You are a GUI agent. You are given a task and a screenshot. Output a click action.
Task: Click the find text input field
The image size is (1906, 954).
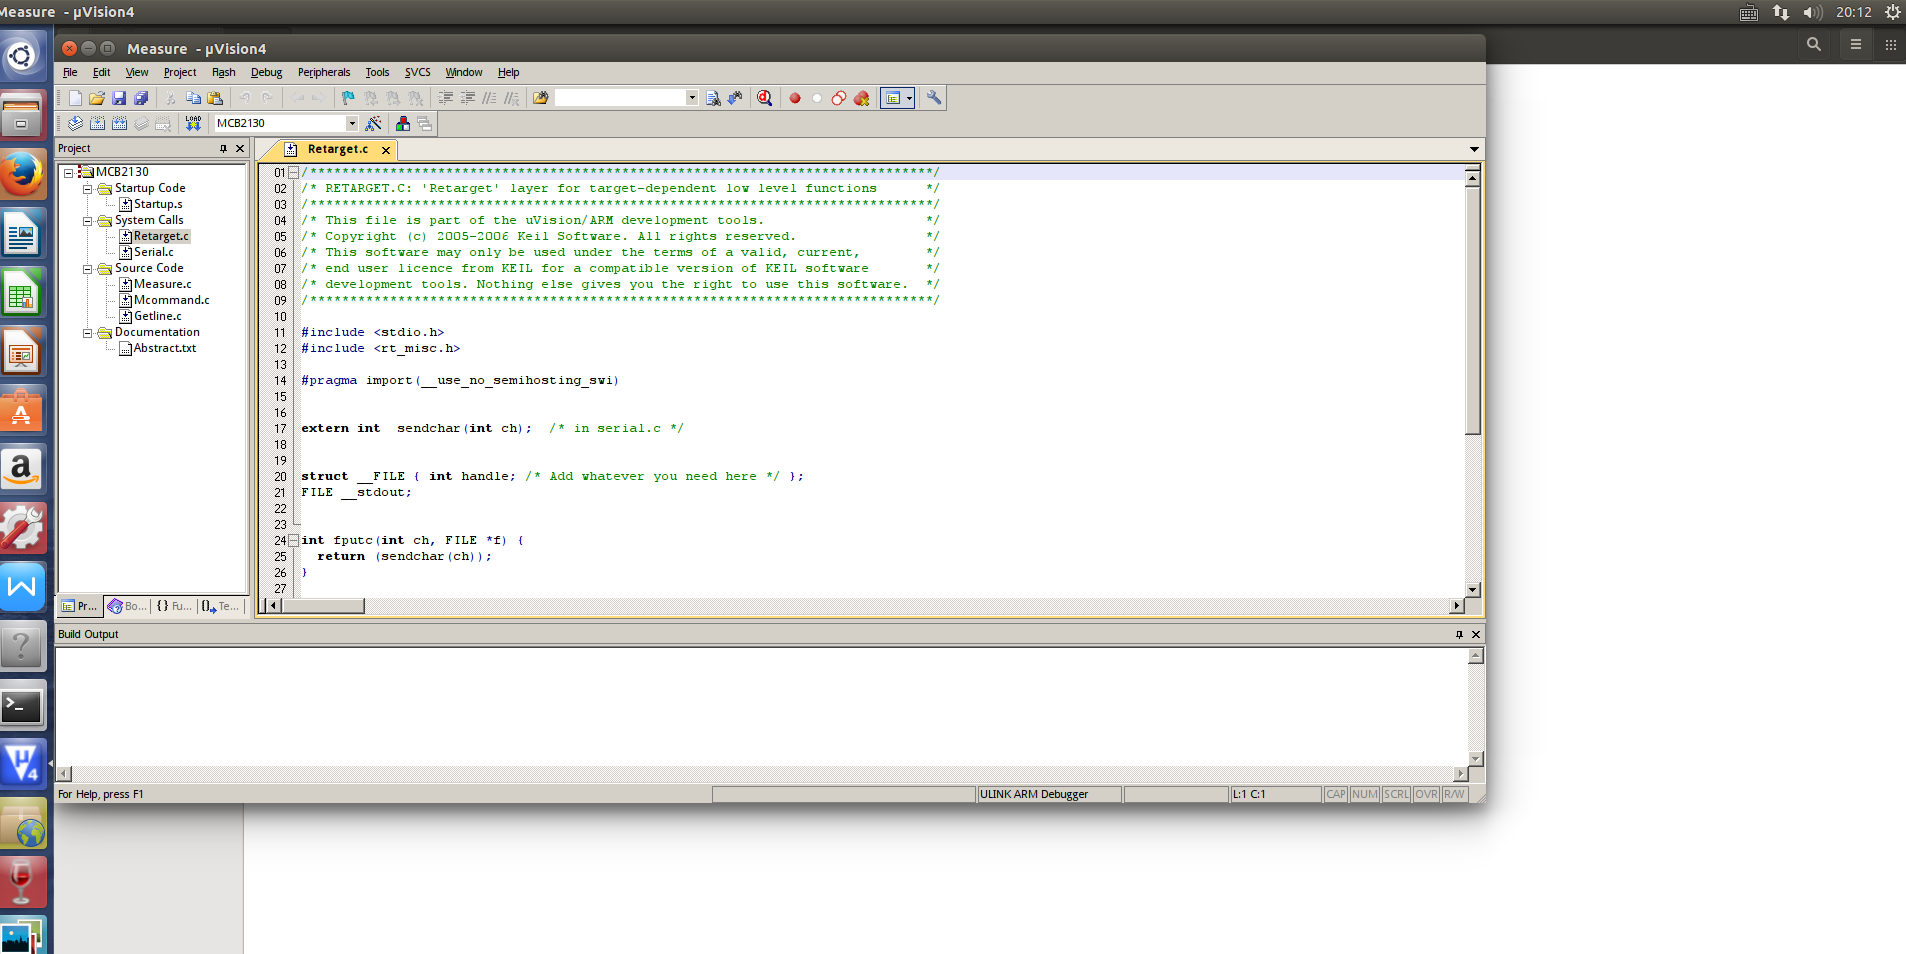pos(620,98)
